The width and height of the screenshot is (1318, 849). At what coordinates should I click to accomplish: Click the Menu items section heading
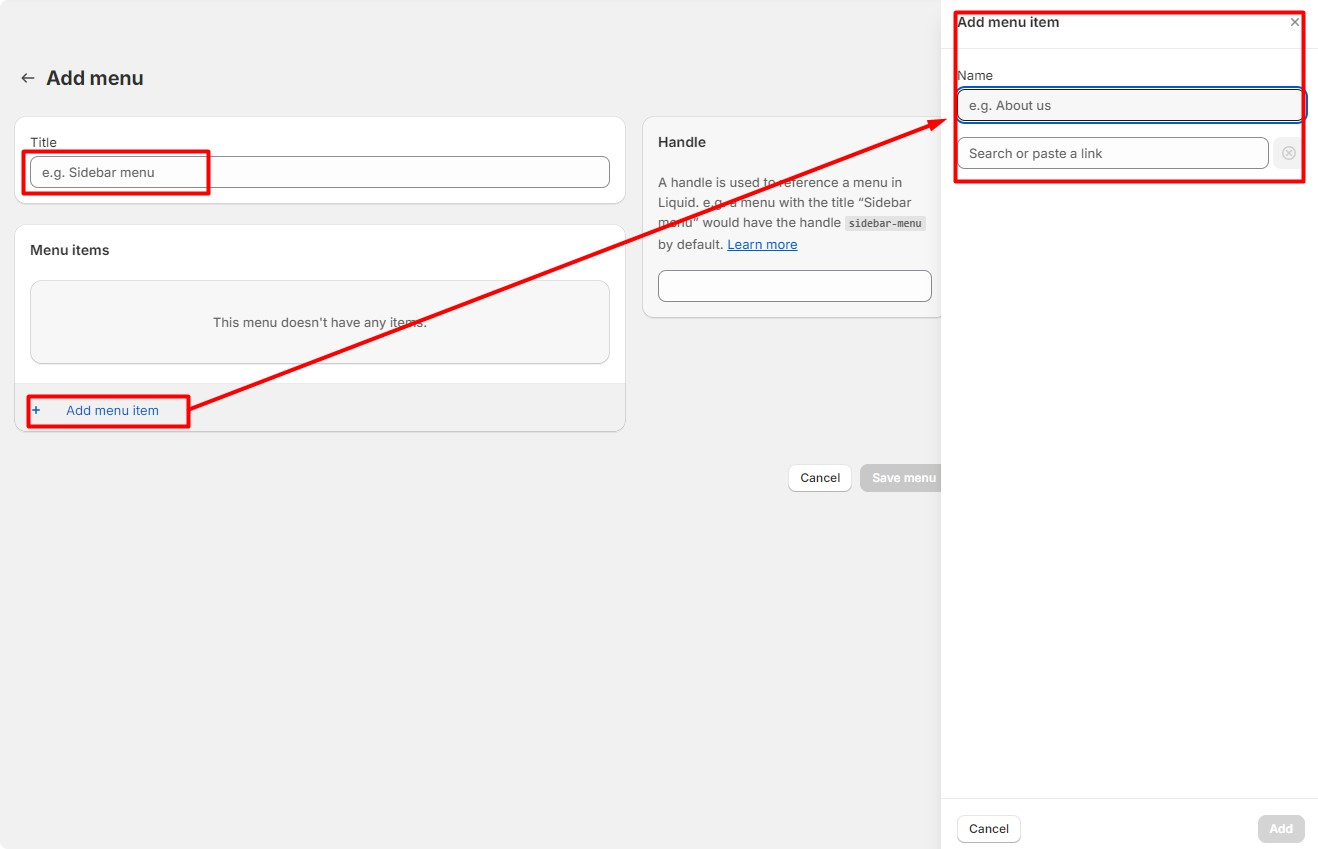click(x=70, y=250)
